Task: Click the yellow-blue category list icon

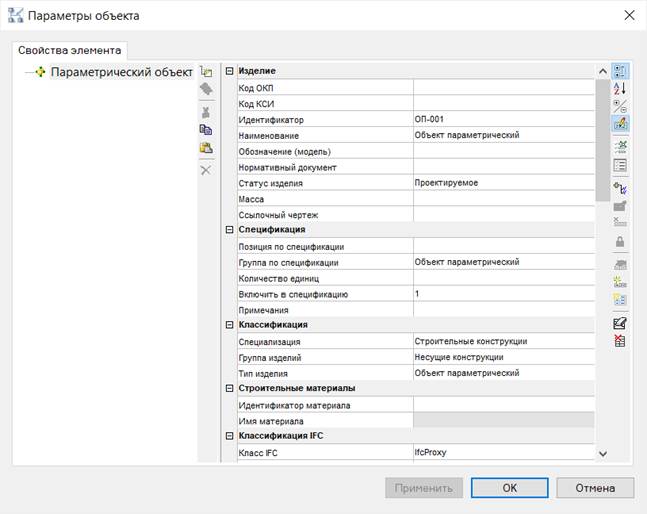Action: 620,299
